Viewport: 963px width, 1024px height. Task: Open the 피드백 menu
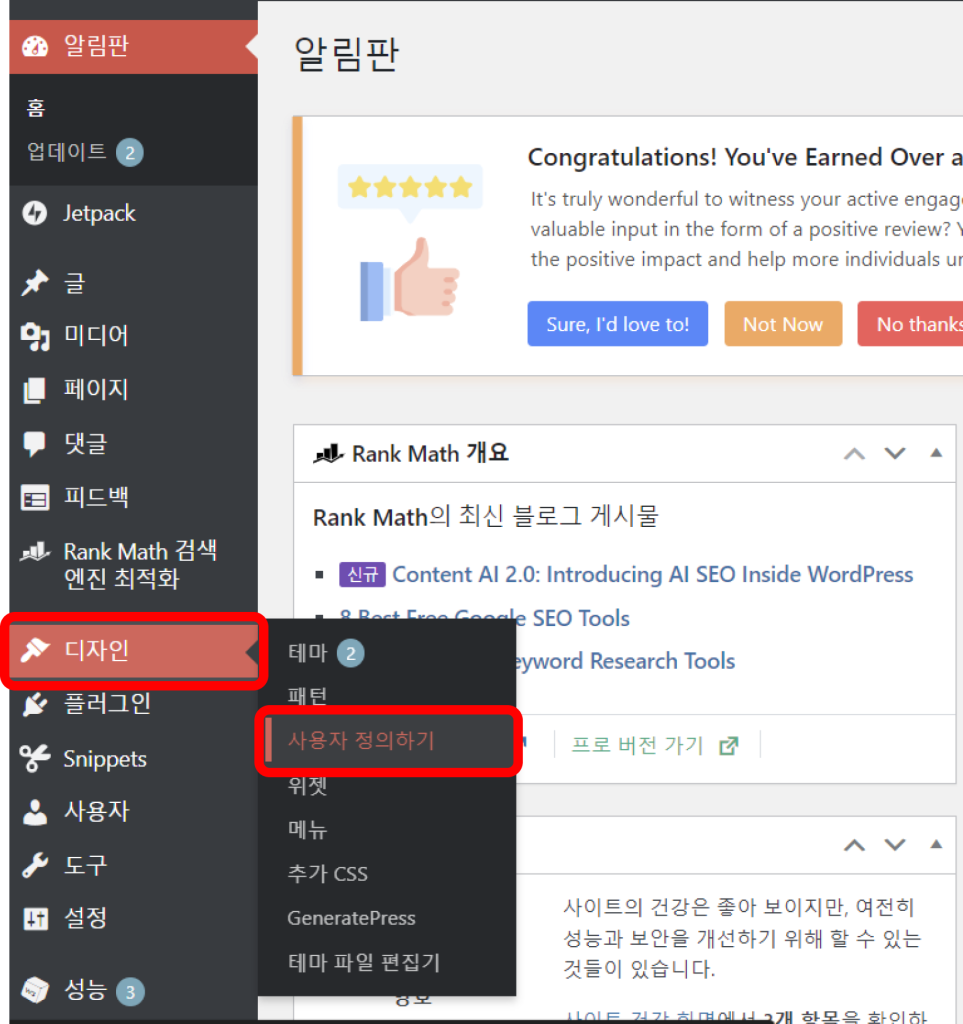point(133,498)
